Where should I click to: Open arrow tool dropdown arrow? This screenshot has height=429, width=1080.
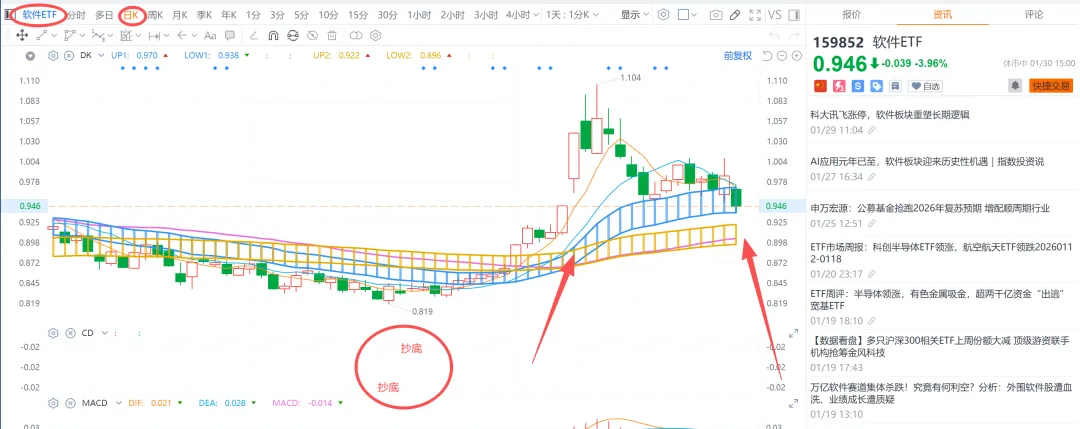tap(194, 35)
